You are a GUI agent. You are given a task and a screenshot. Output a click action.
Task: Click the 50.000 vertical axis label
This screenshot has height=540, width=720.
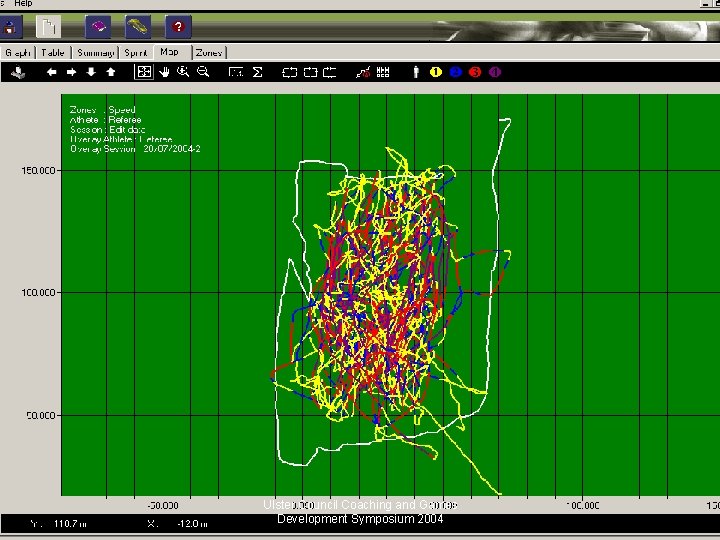40,415
